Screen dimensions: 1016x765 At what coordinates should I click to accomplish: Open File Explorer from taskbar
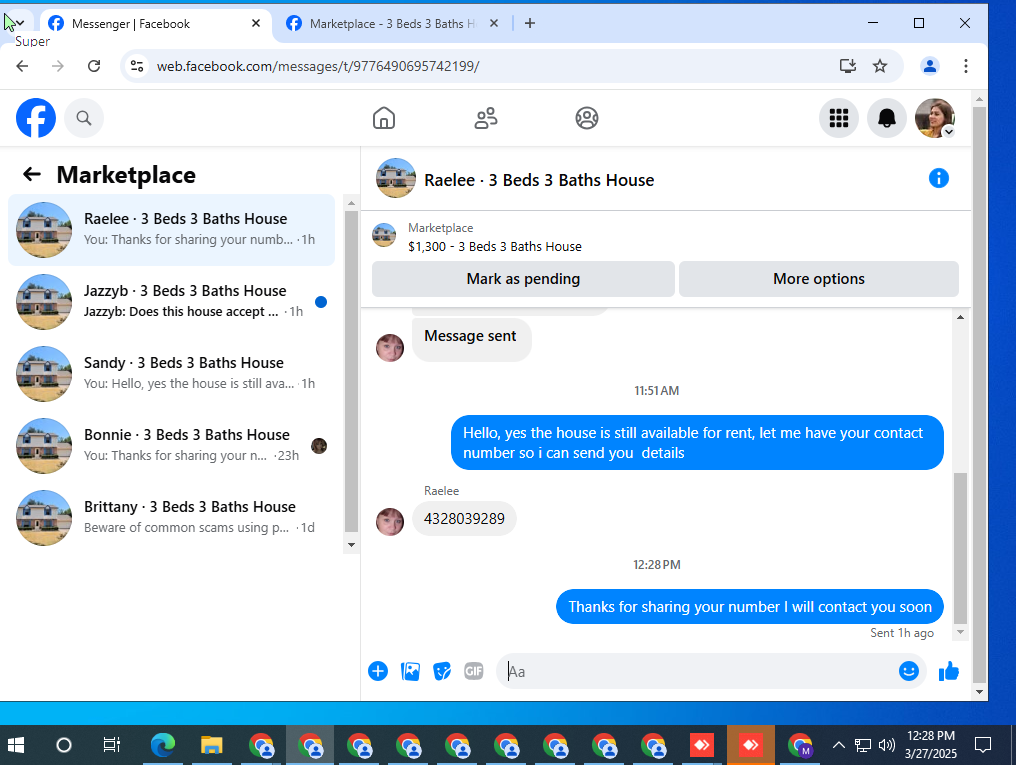[x=212, y=746]
